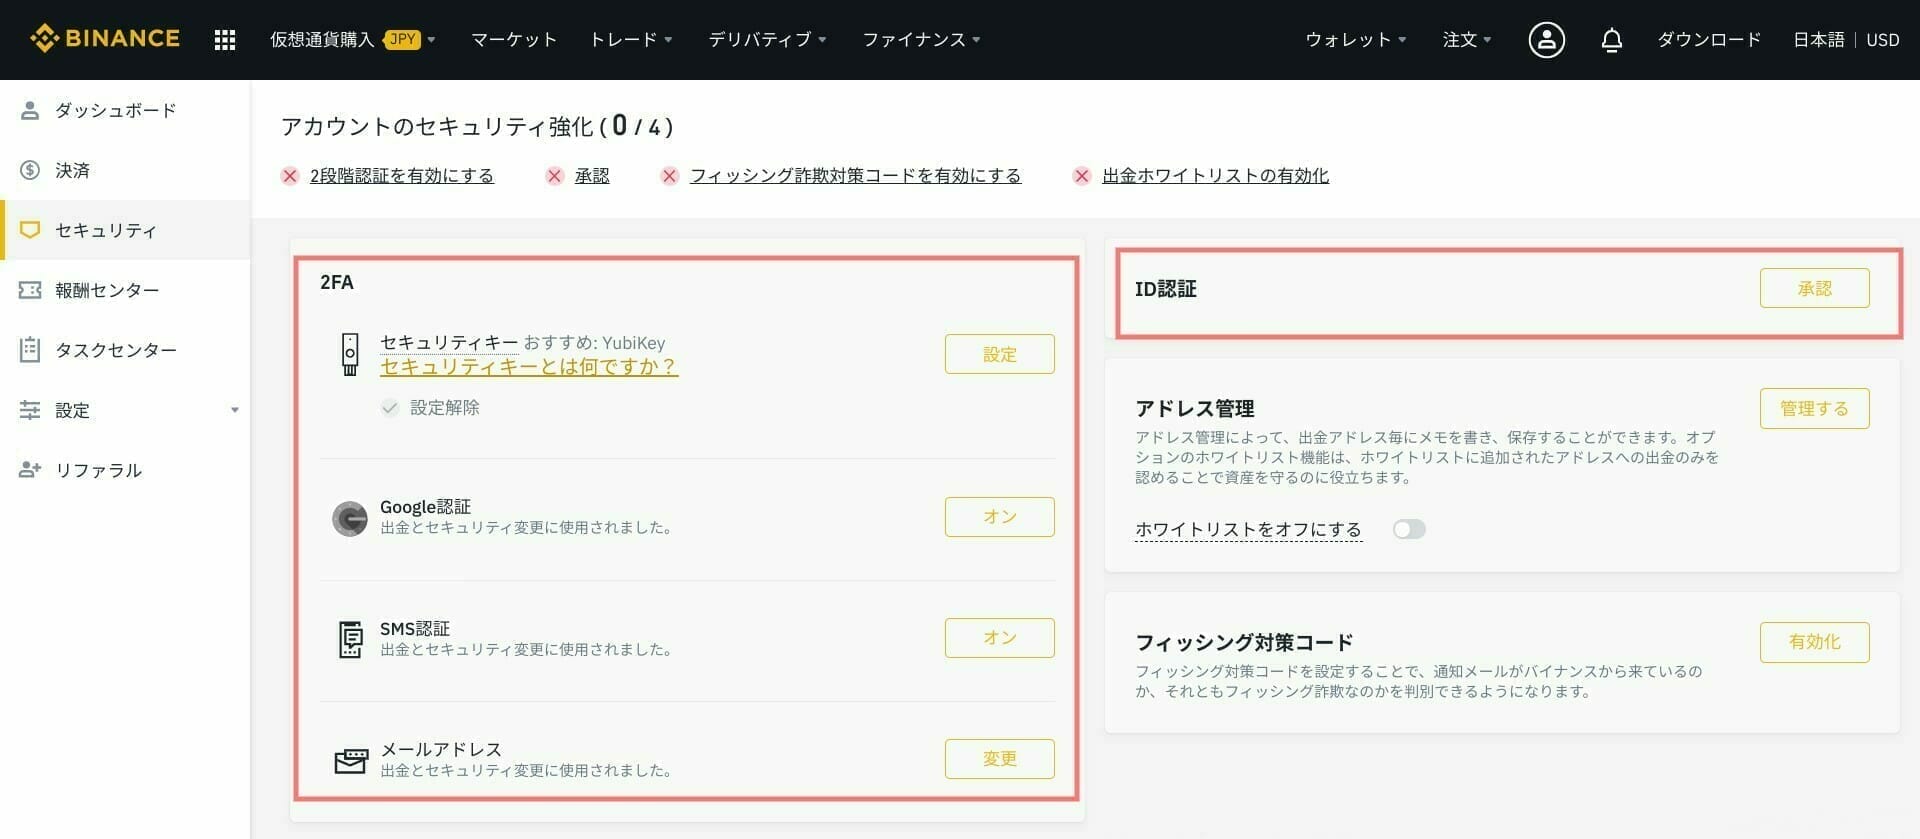
Task: Click the オン button for Google認証
Action: point(999,517)
